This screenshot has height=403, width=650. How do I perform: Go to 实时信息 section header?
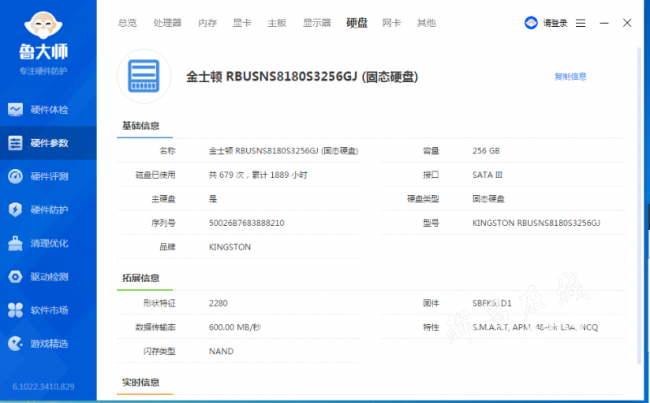click(141, 382)
